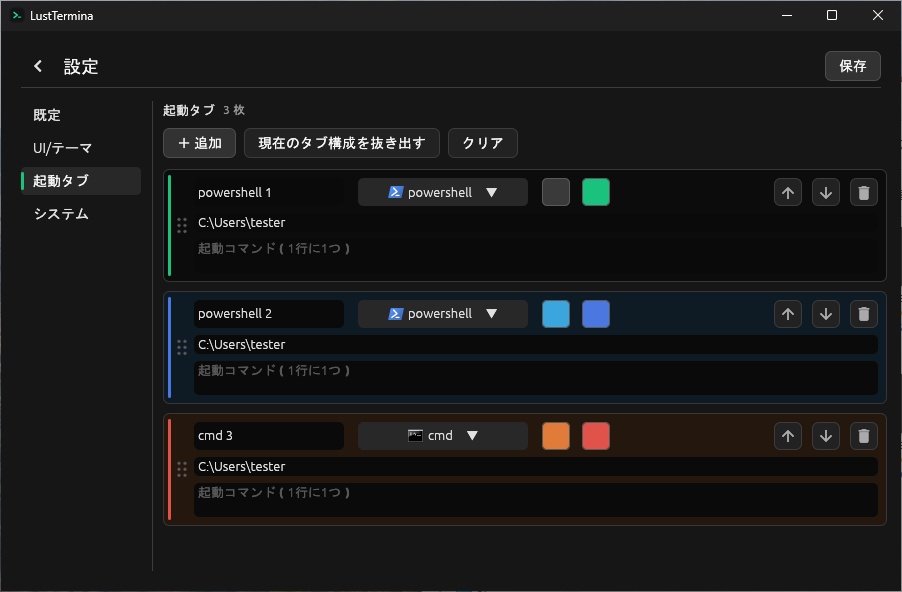Click 現在のタブ構成を抜き出す button

(x=342, y=143)
